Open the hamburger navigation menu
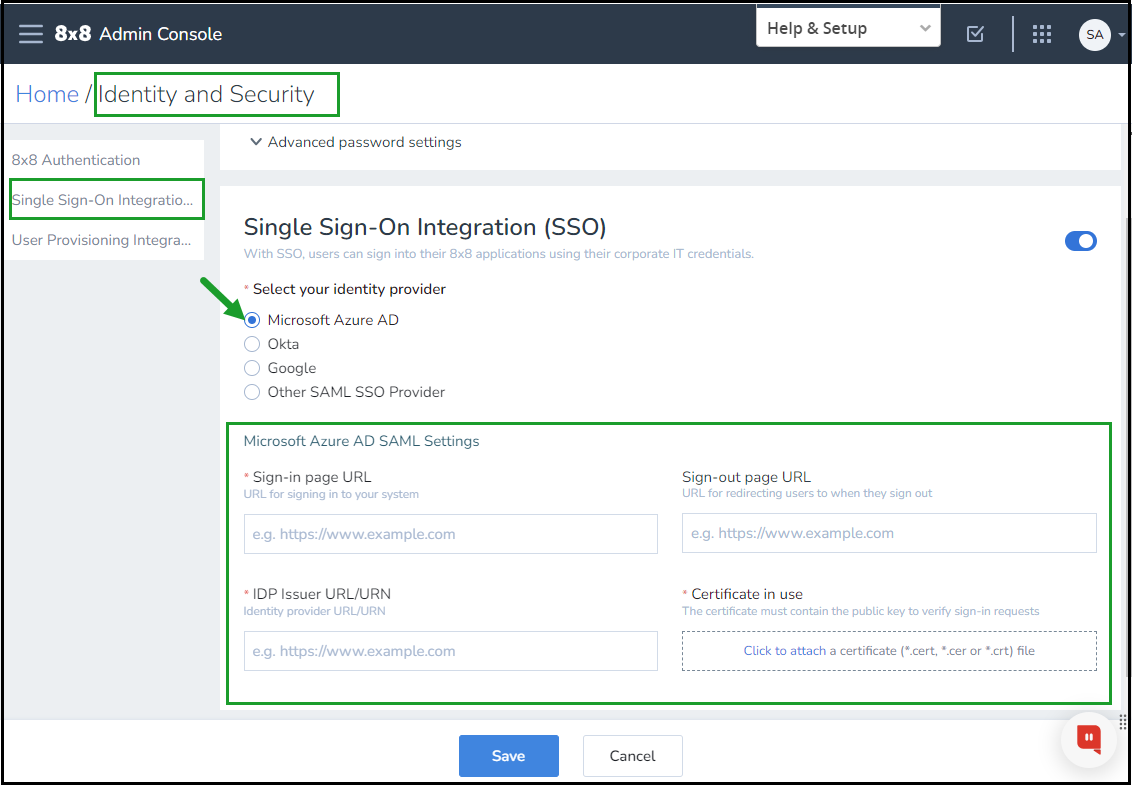This screenshot has height=785, width=1132. click(31, 34)
